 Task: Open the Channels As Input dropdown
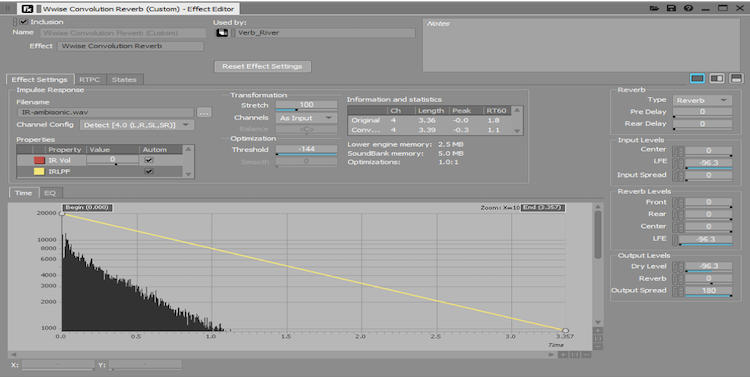point(306,118)
